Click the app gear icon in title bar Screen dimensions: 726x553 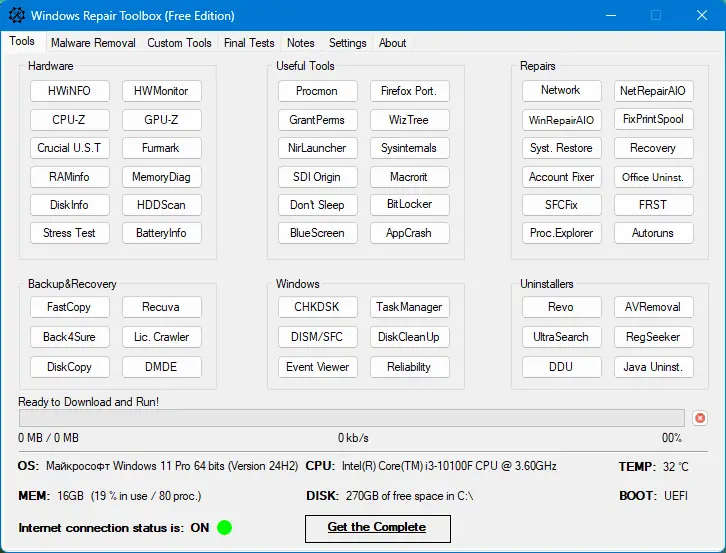[x=17, y=15]
